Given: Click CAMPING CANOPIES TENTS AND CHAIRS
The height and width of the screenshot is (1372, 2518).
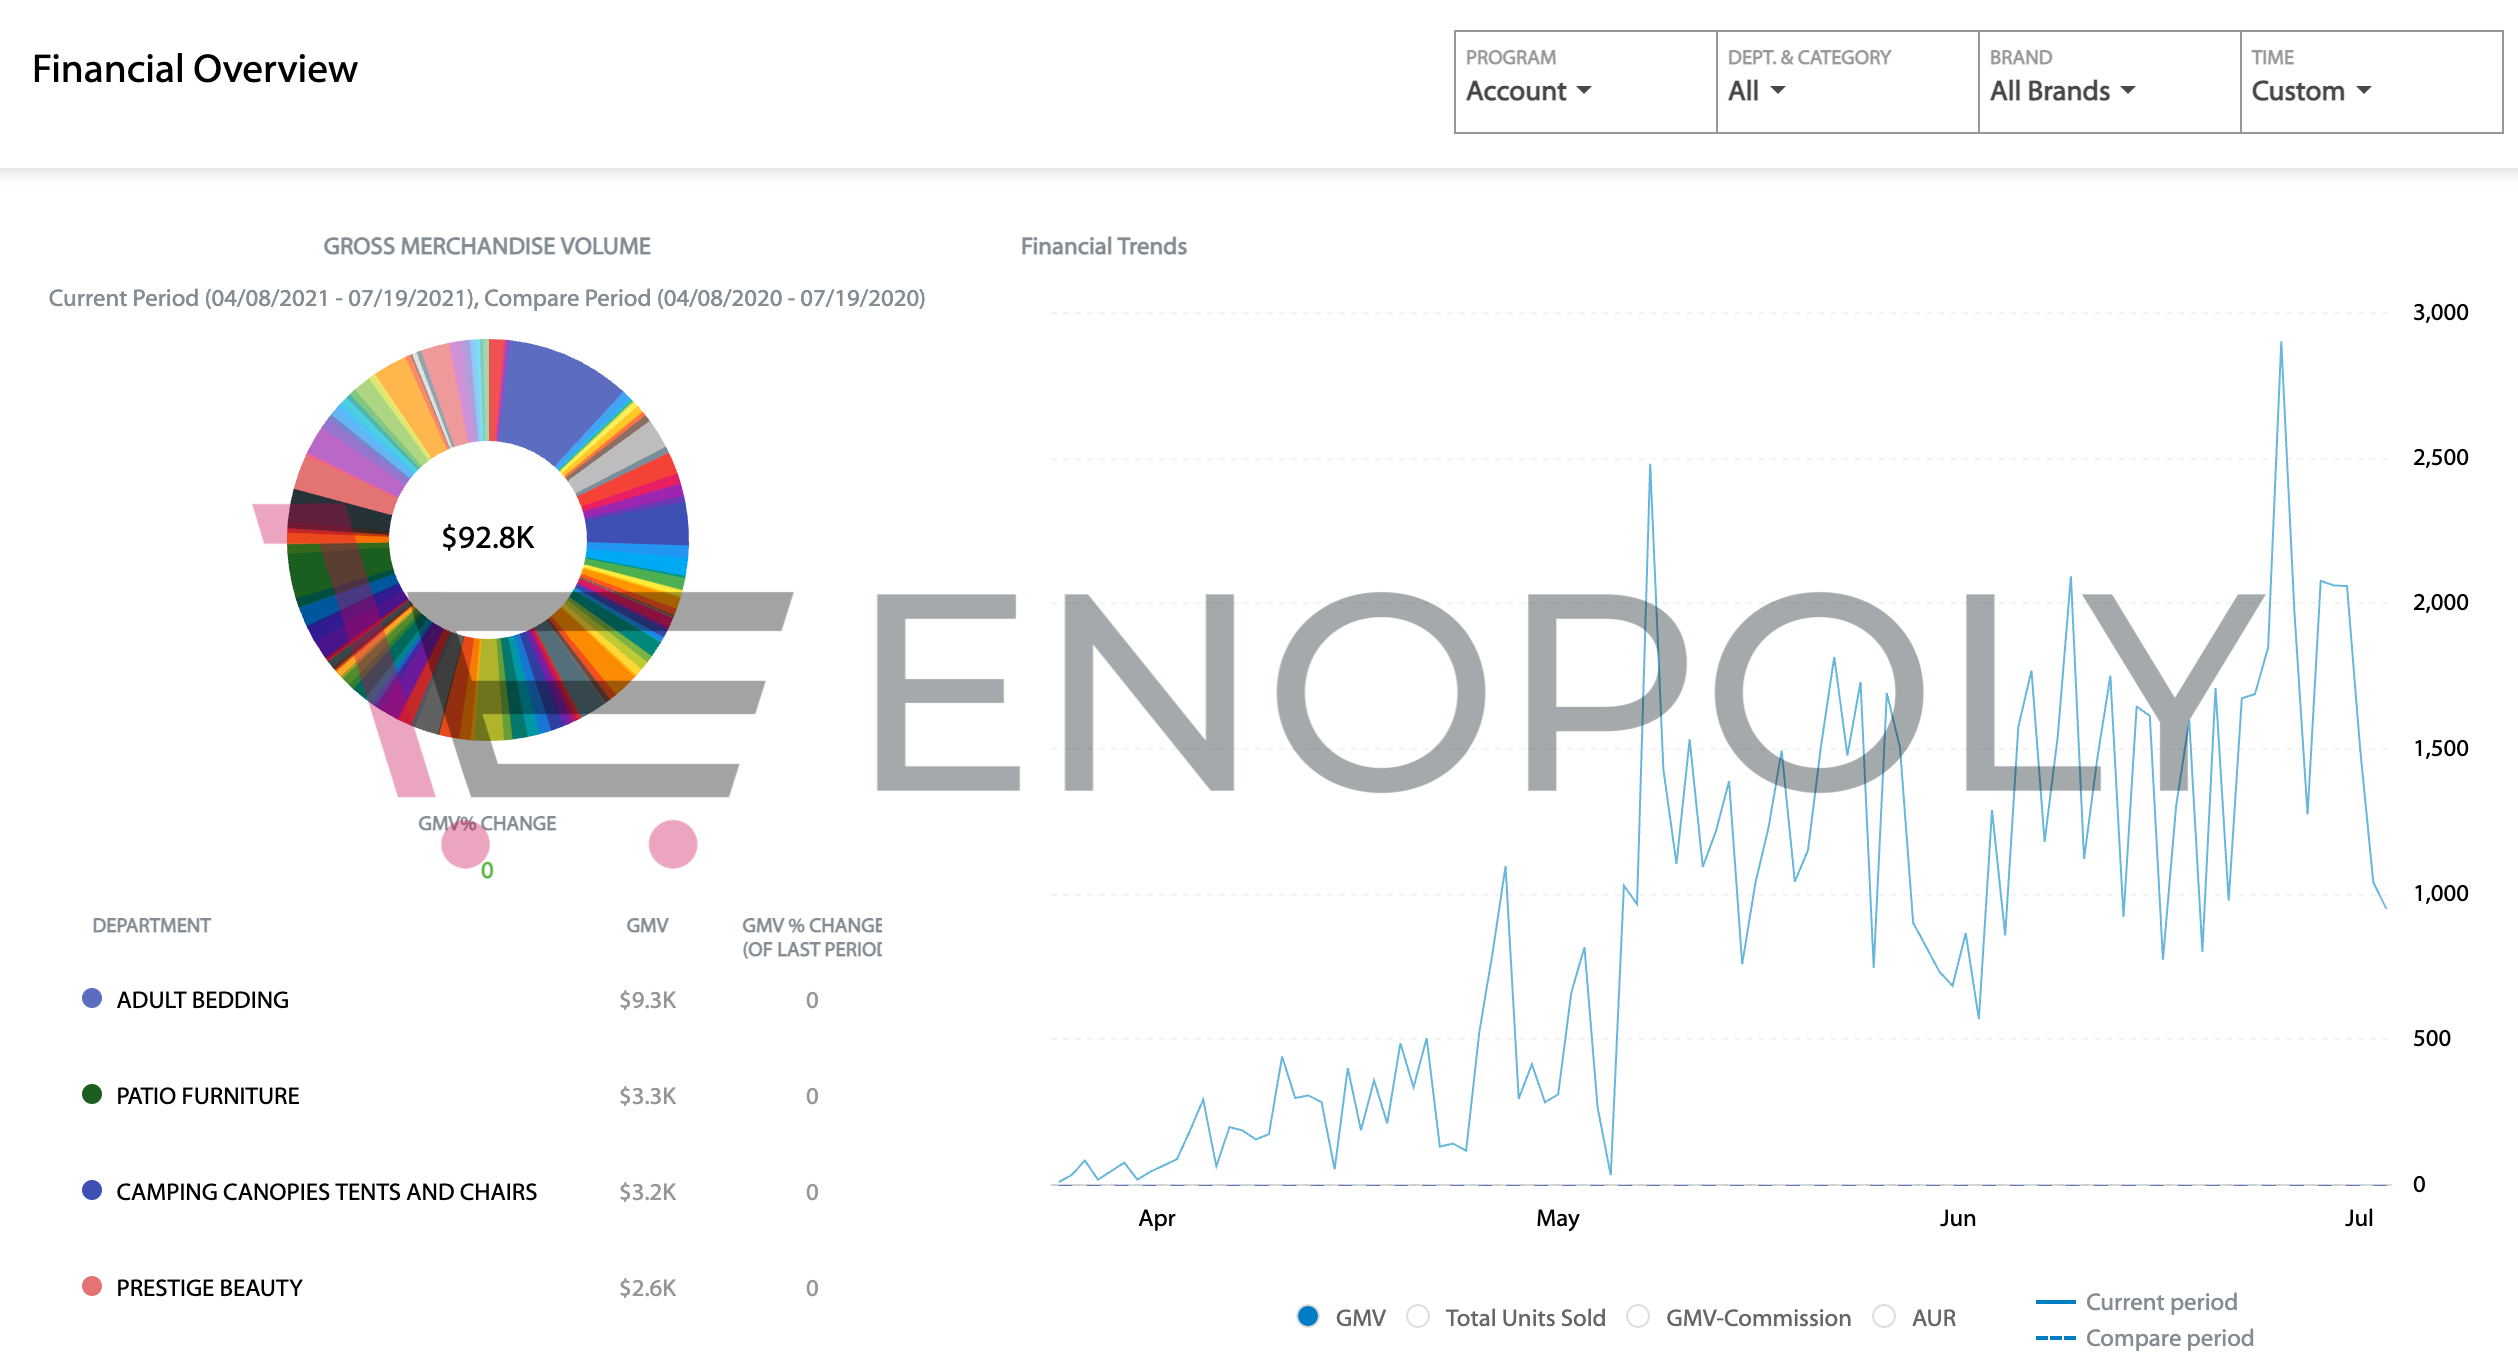Looking at the screenshot, I should (327, 1192).
